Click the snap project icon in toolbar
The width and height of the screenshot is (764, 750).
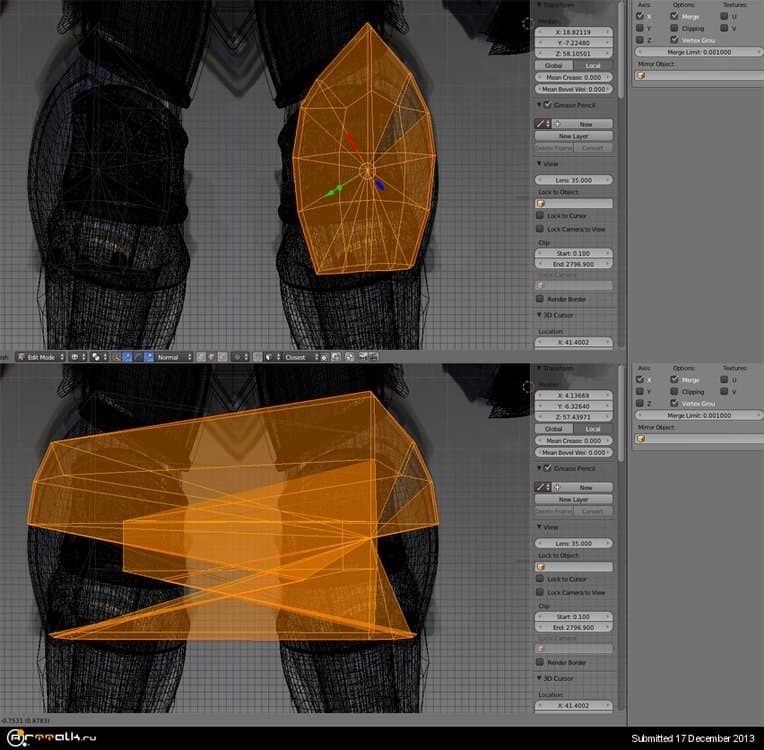click(336, 357)
